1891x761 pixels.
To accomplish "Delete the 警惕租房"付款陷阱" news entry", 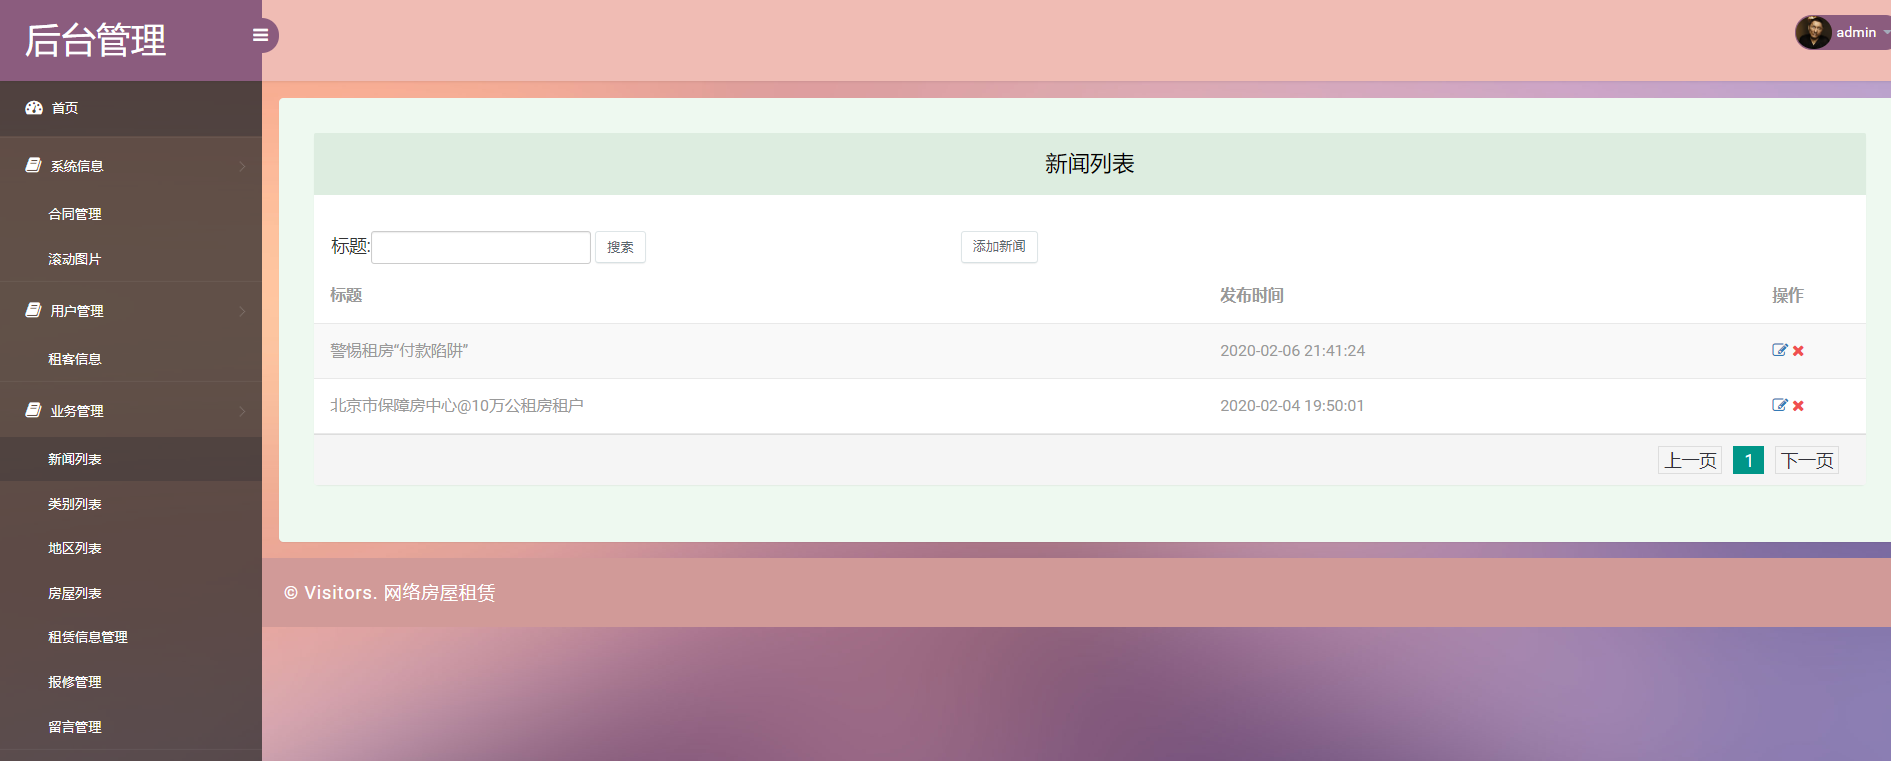I will pyautogui.click(x=1798, y=351).
